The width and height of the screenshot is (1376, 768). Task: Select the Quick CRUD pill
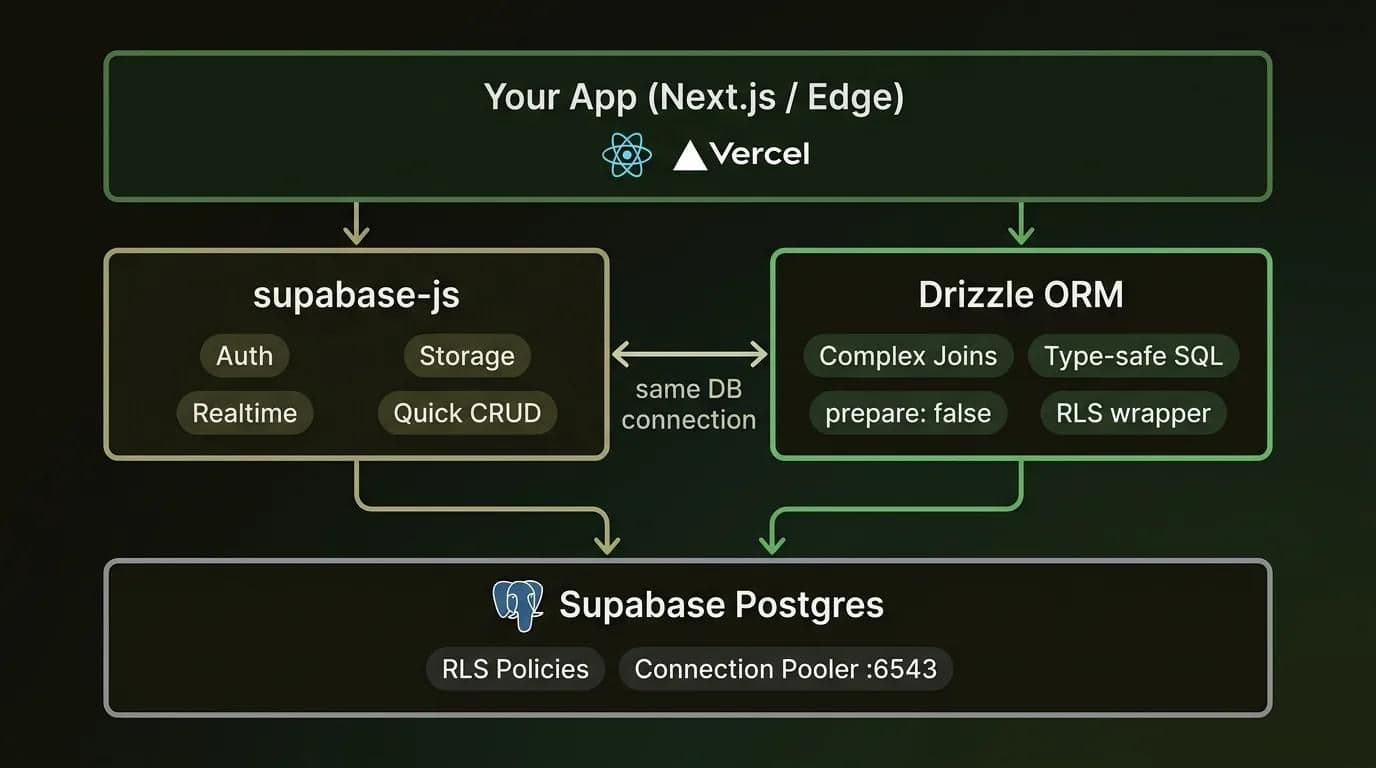(x=467, y=413)
